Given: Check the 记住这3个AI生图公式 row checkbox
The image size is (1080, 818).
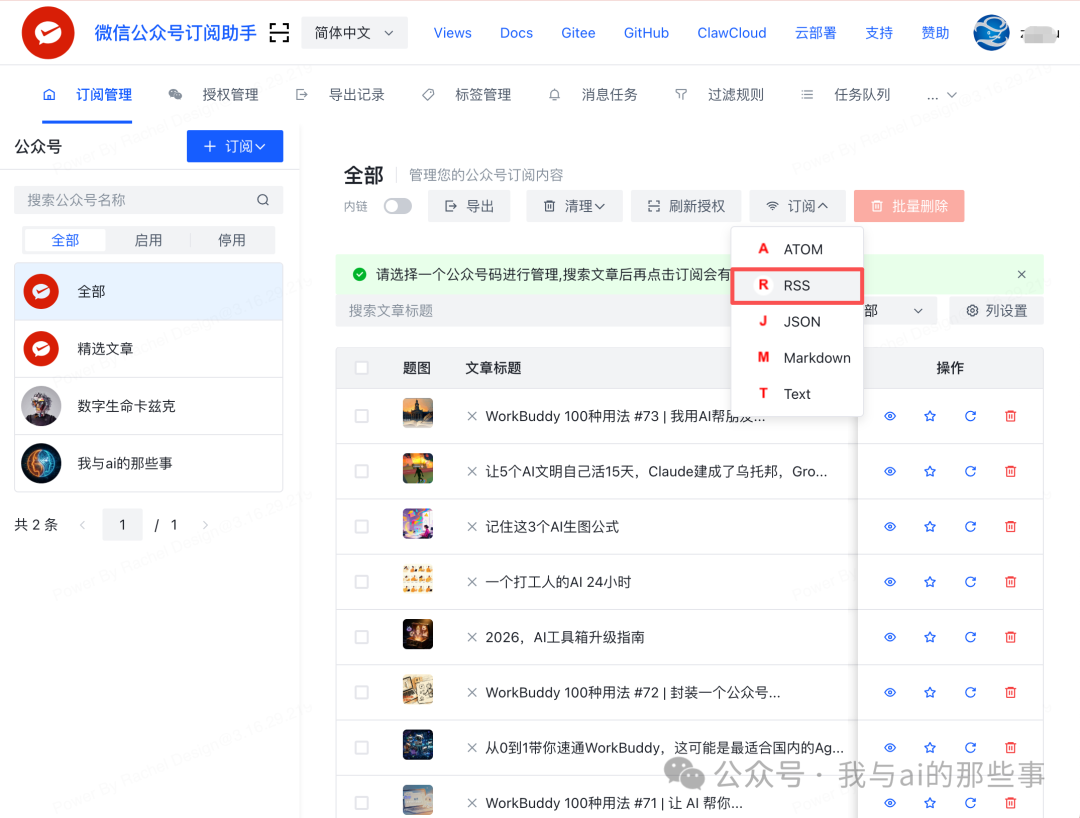Looking at the screenshot, I should [x=362, y=527].
